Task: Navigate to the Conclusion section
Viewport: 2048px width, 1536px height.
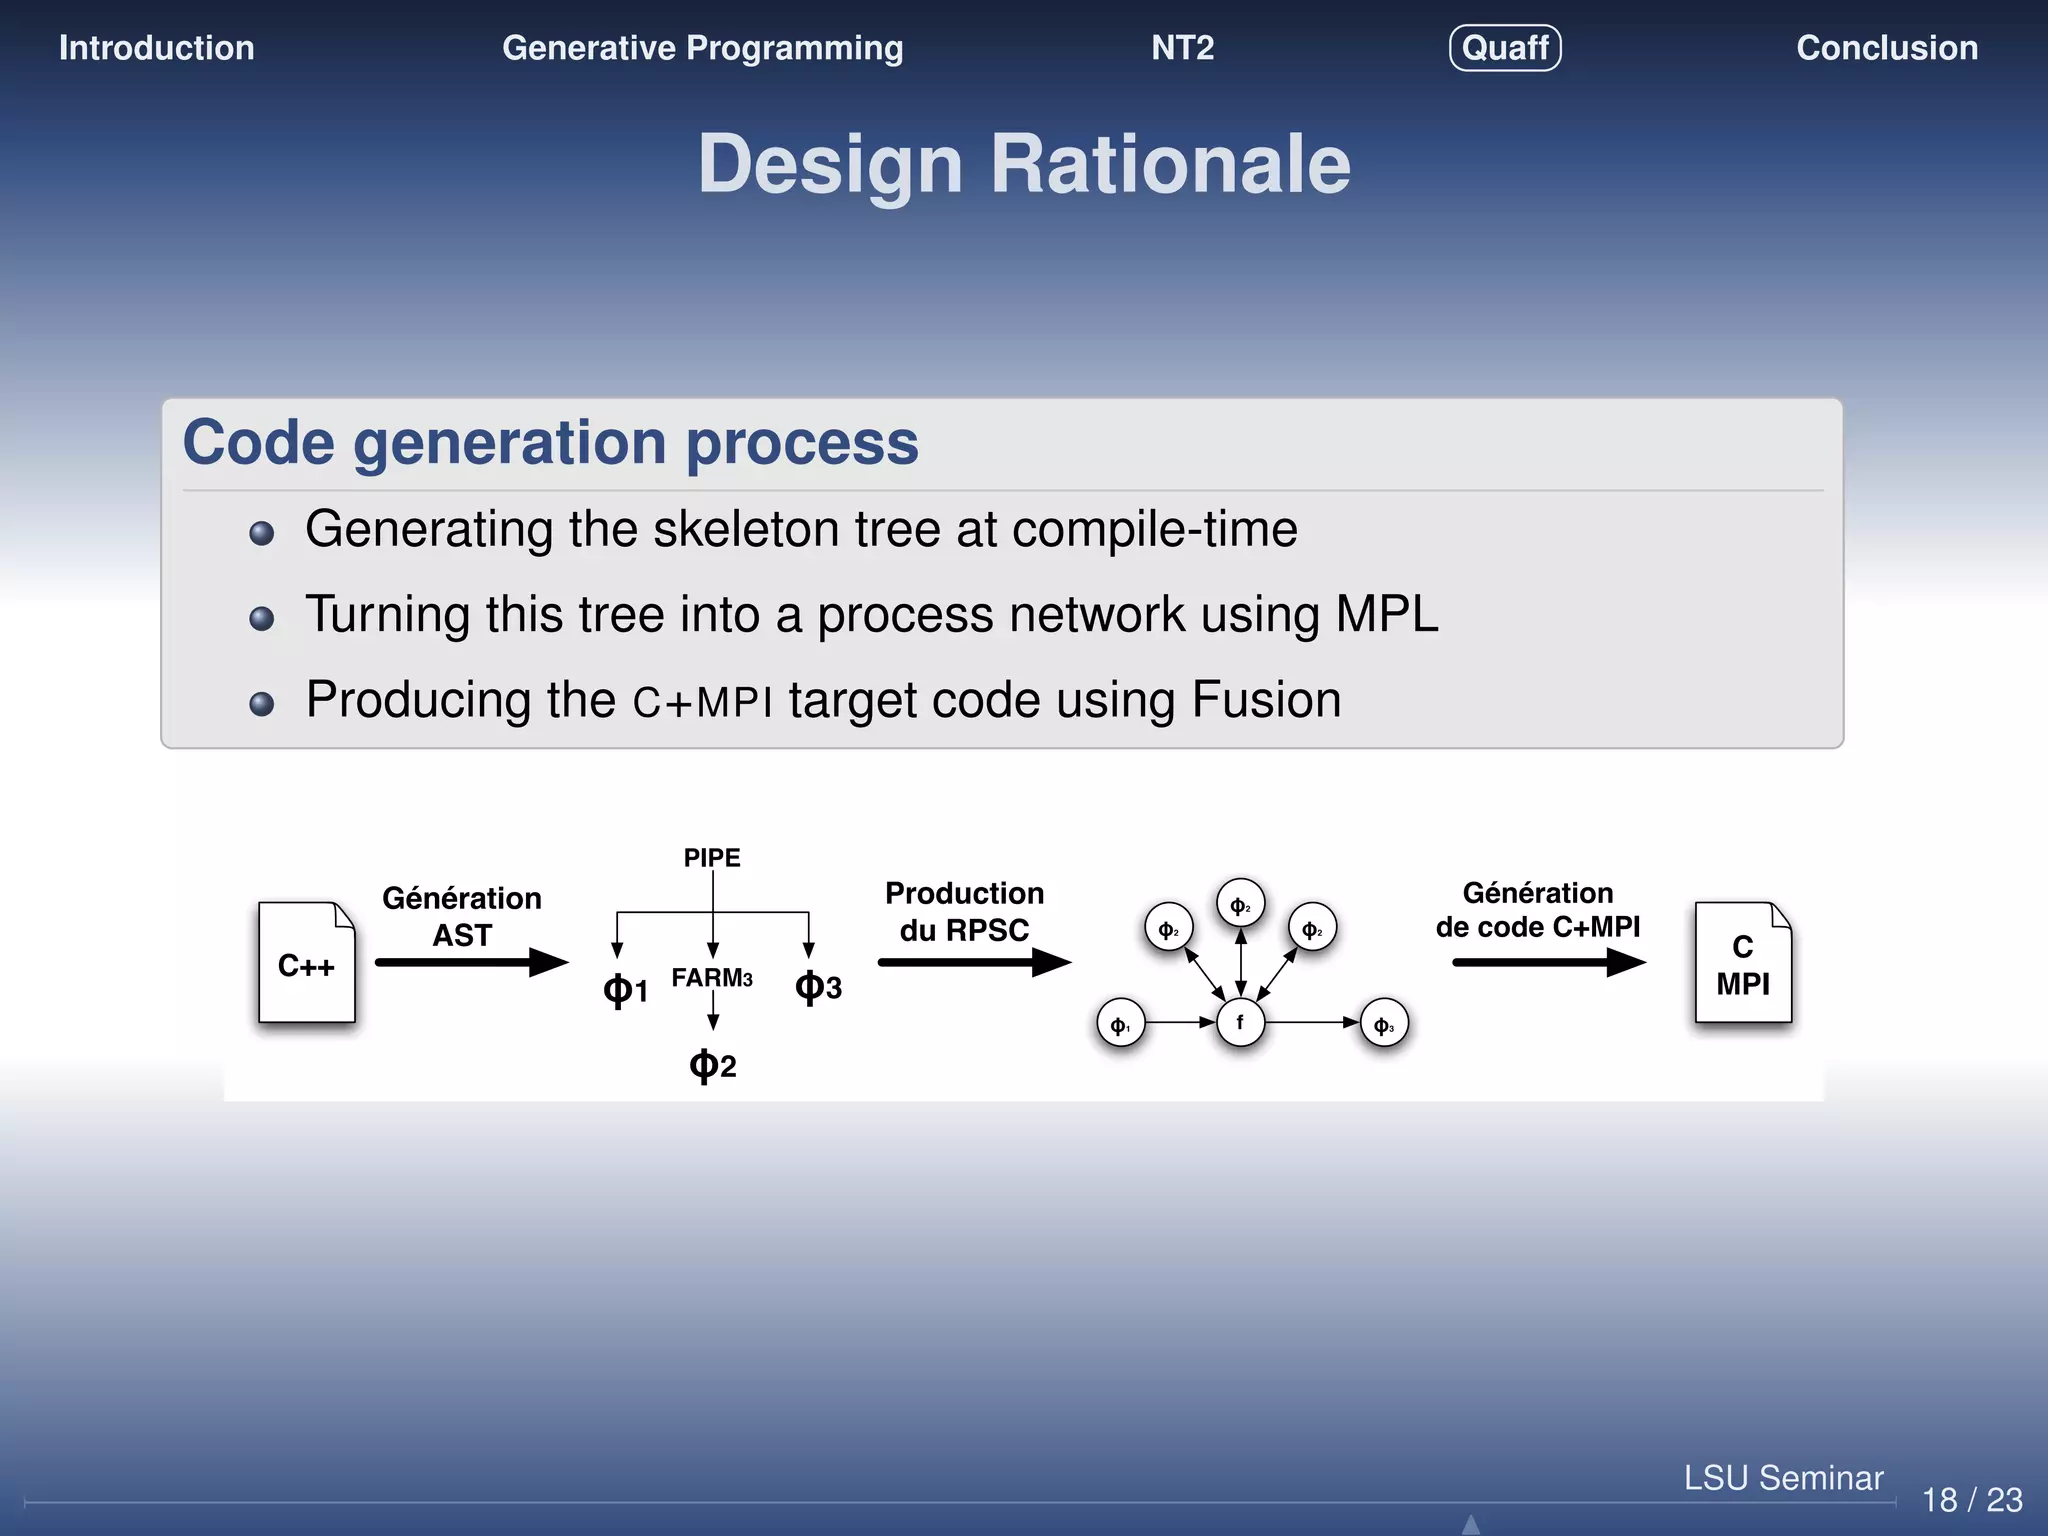Action: pyautogui.click(x=1887, y=48)
